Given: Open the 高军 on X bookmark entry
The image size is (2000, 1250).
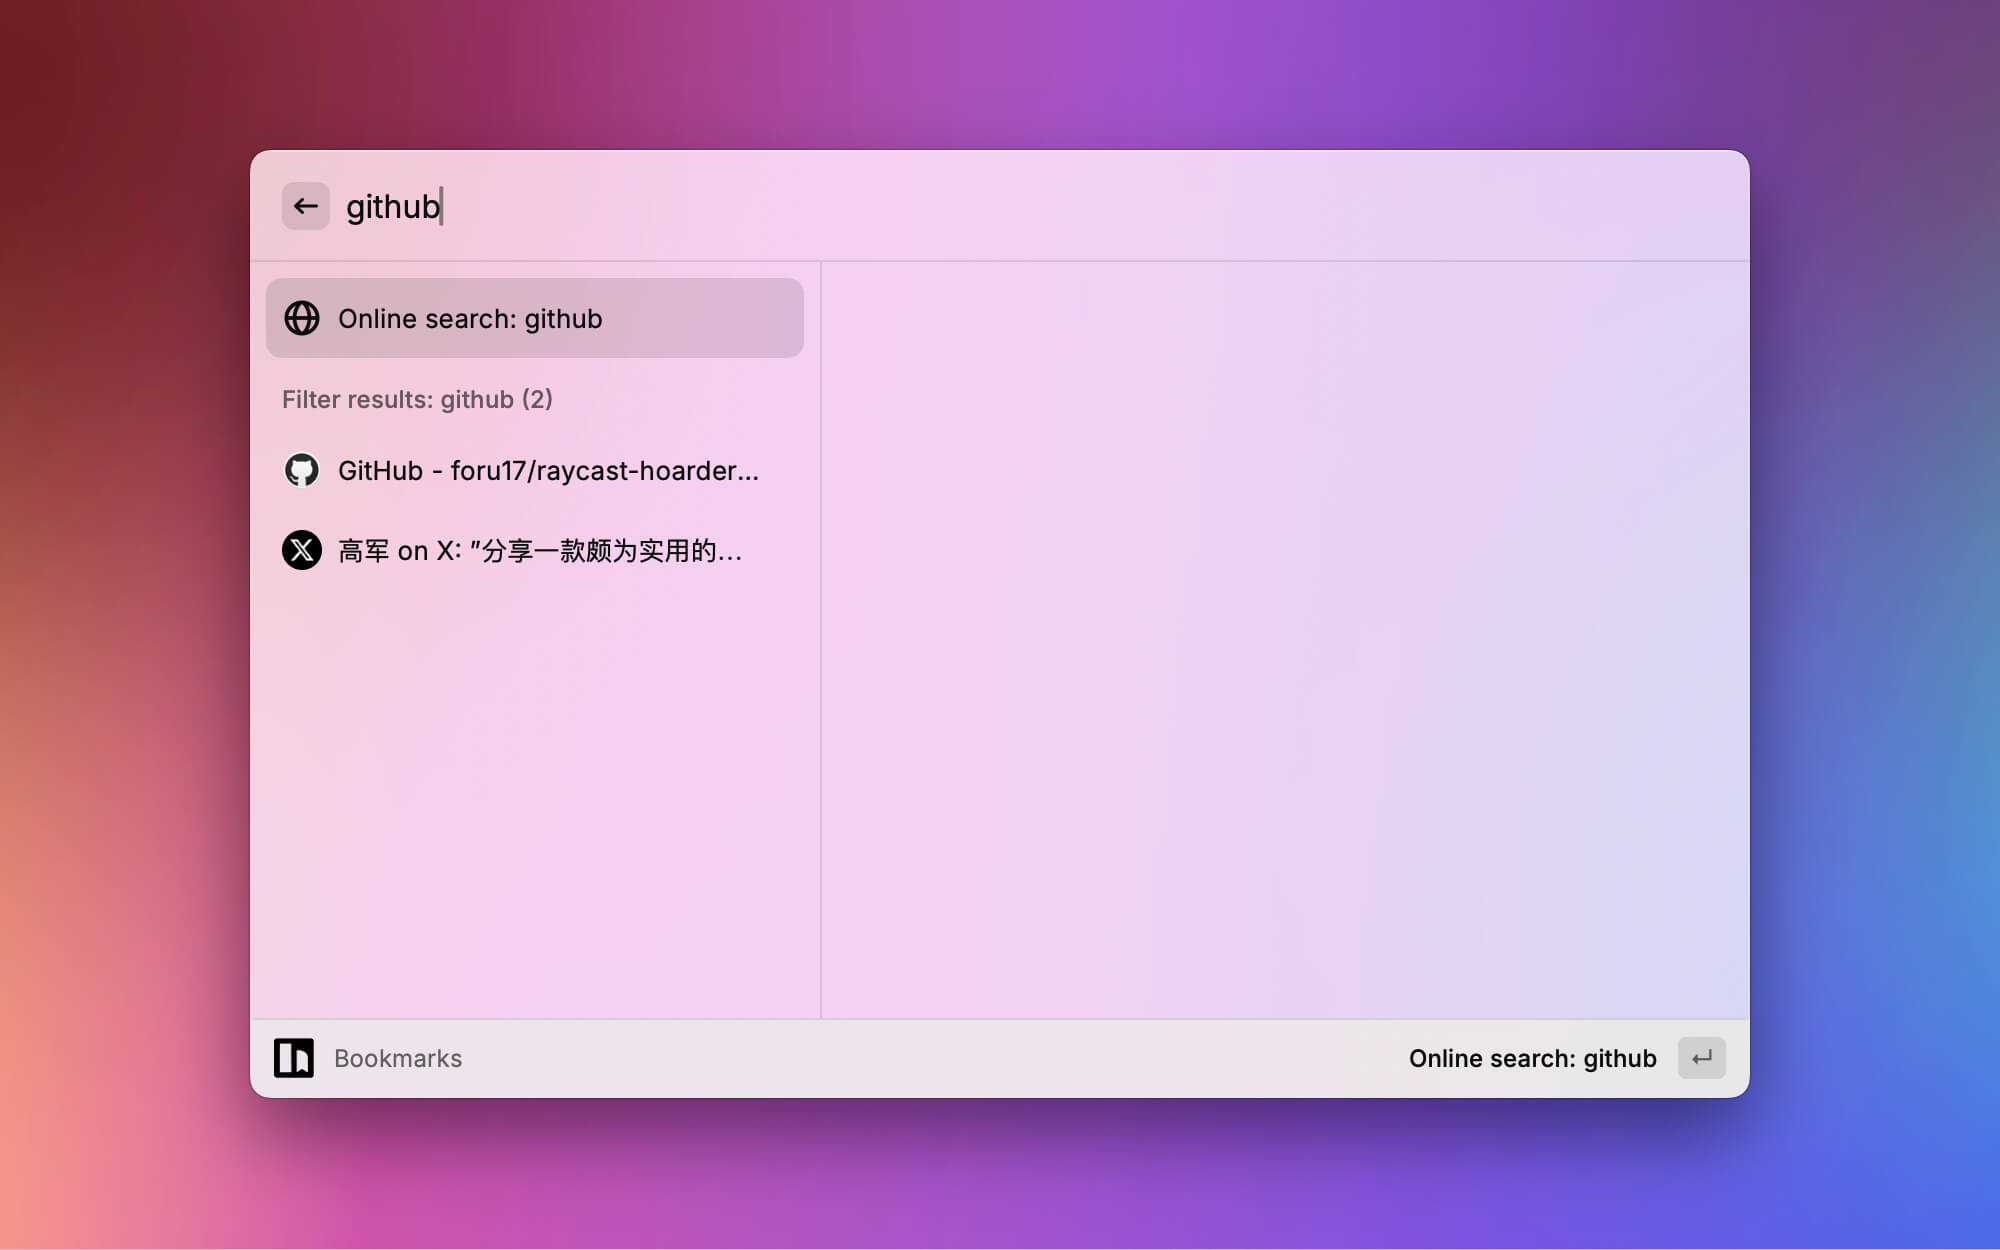Looking at the screenshot, I should click(x=539, y=551).
